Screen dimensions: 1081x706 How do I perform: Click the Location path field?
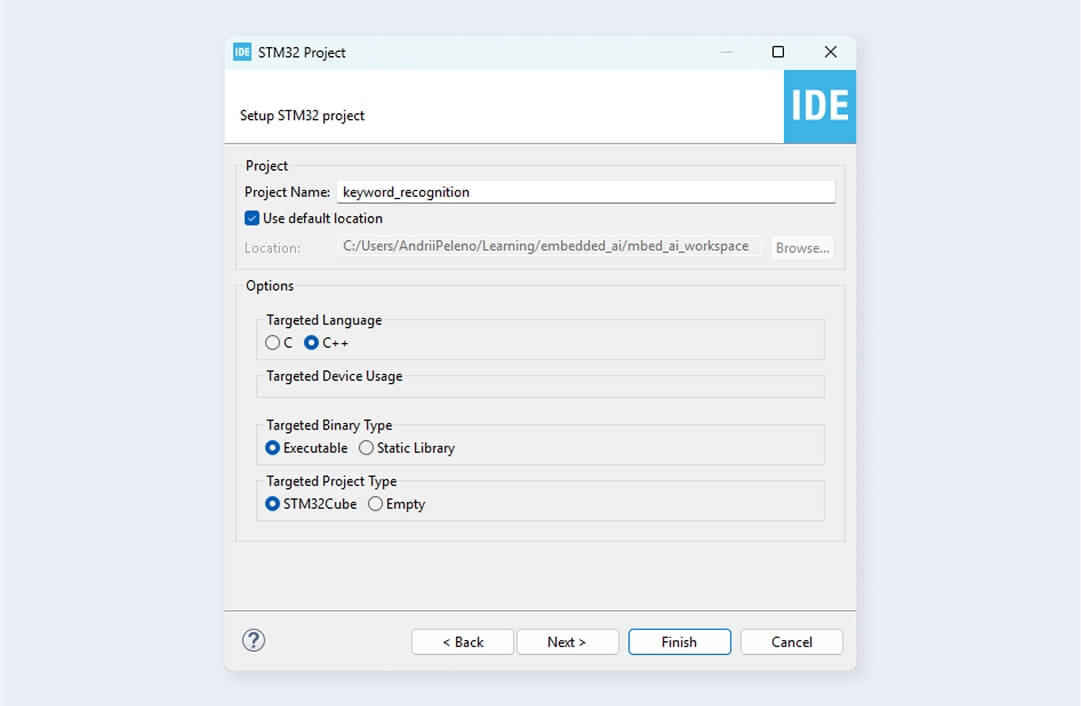tap(548, 246)
